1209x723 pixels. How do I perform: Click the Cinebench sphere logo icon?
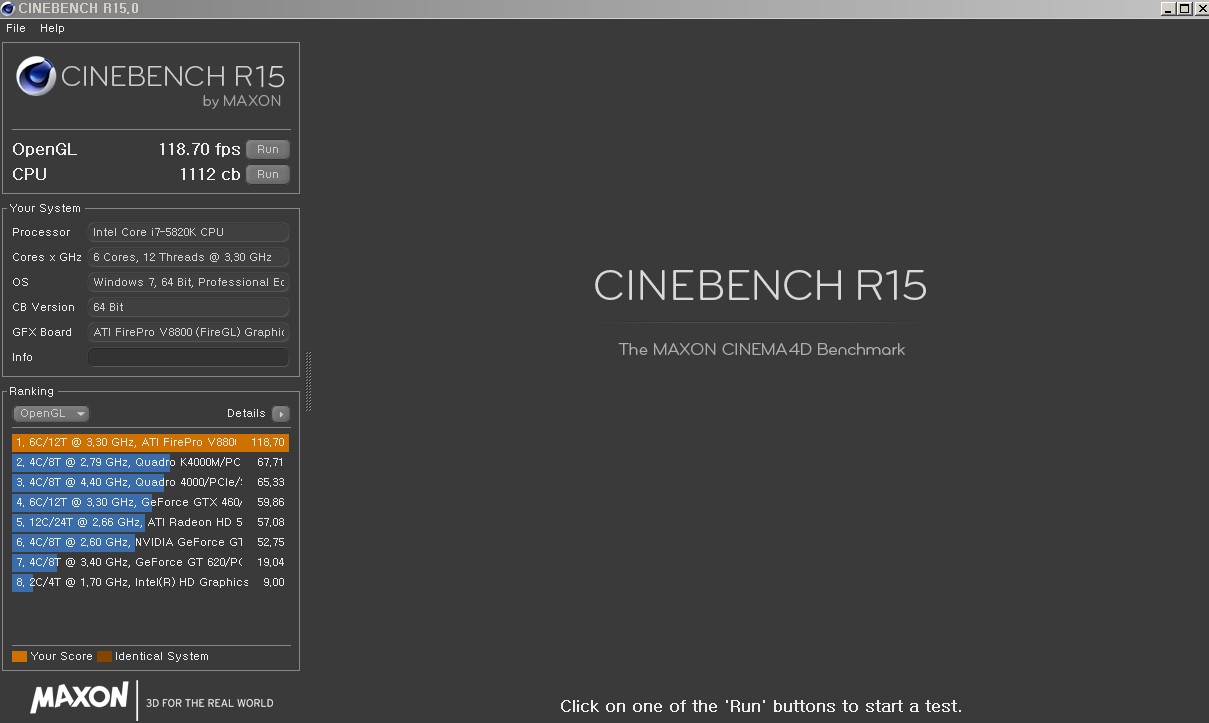coord(36,77)
